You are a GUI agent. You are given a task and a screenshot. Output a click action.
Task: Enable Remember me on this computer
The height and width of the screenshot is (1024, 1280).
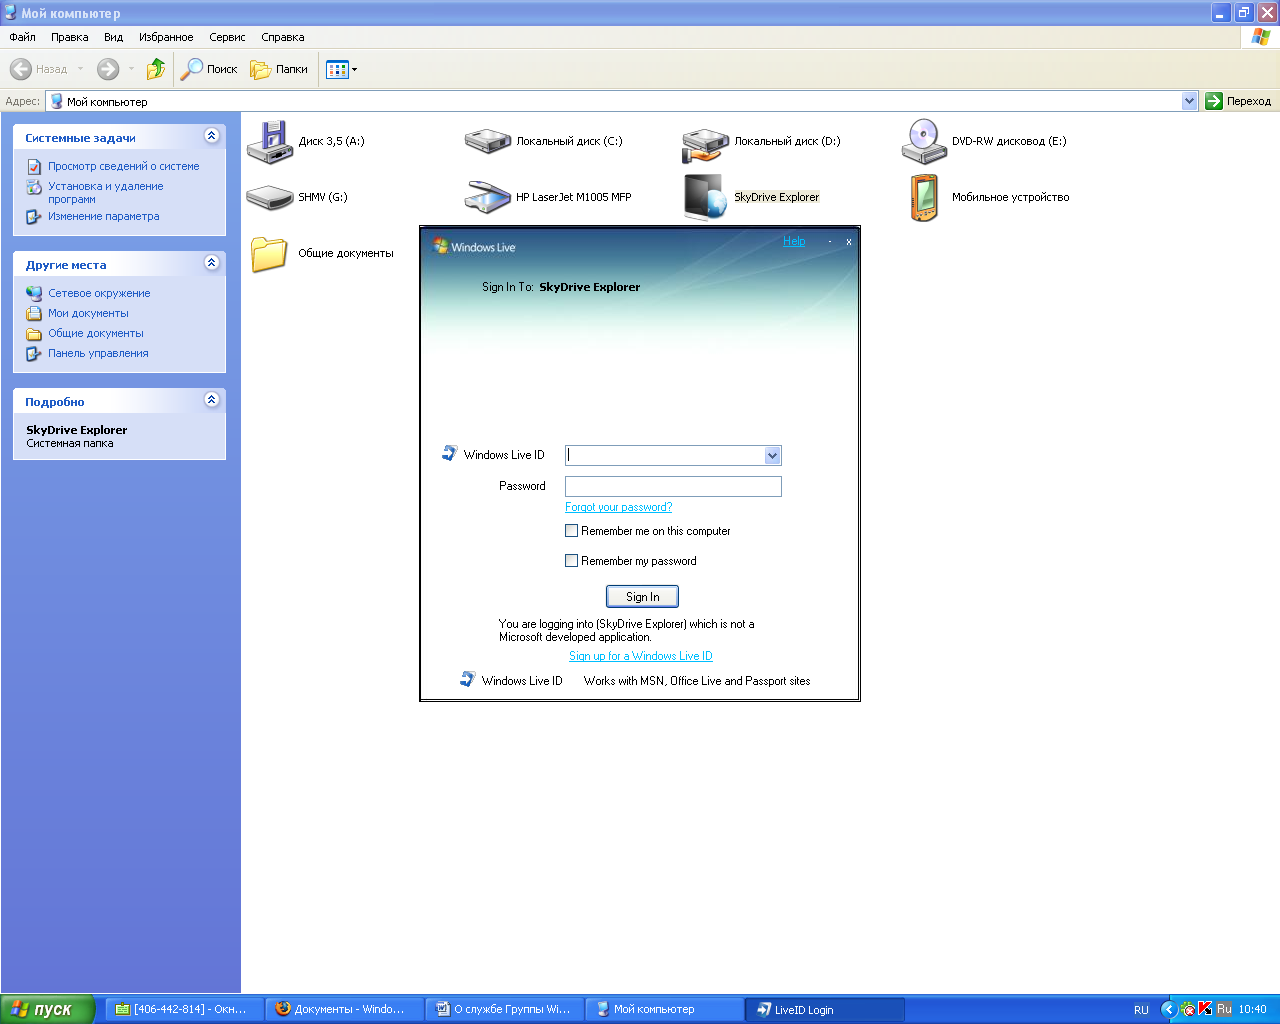point(572,531)
